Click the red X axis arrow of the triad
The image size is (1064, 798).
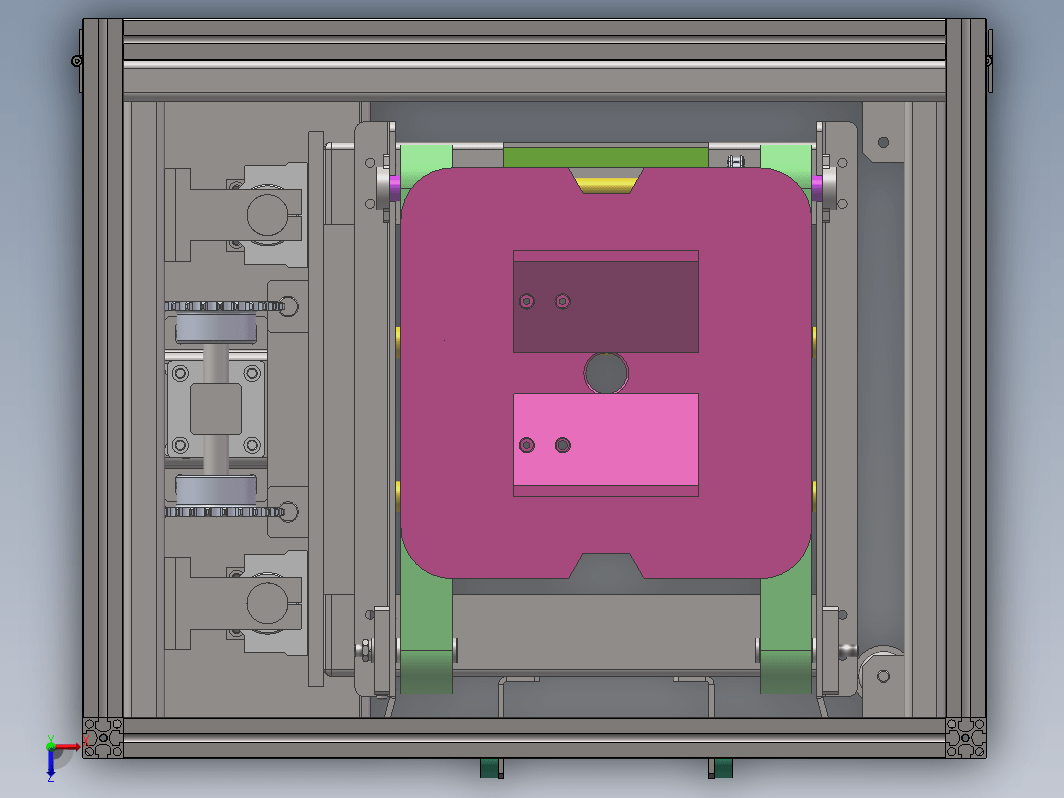68,746
